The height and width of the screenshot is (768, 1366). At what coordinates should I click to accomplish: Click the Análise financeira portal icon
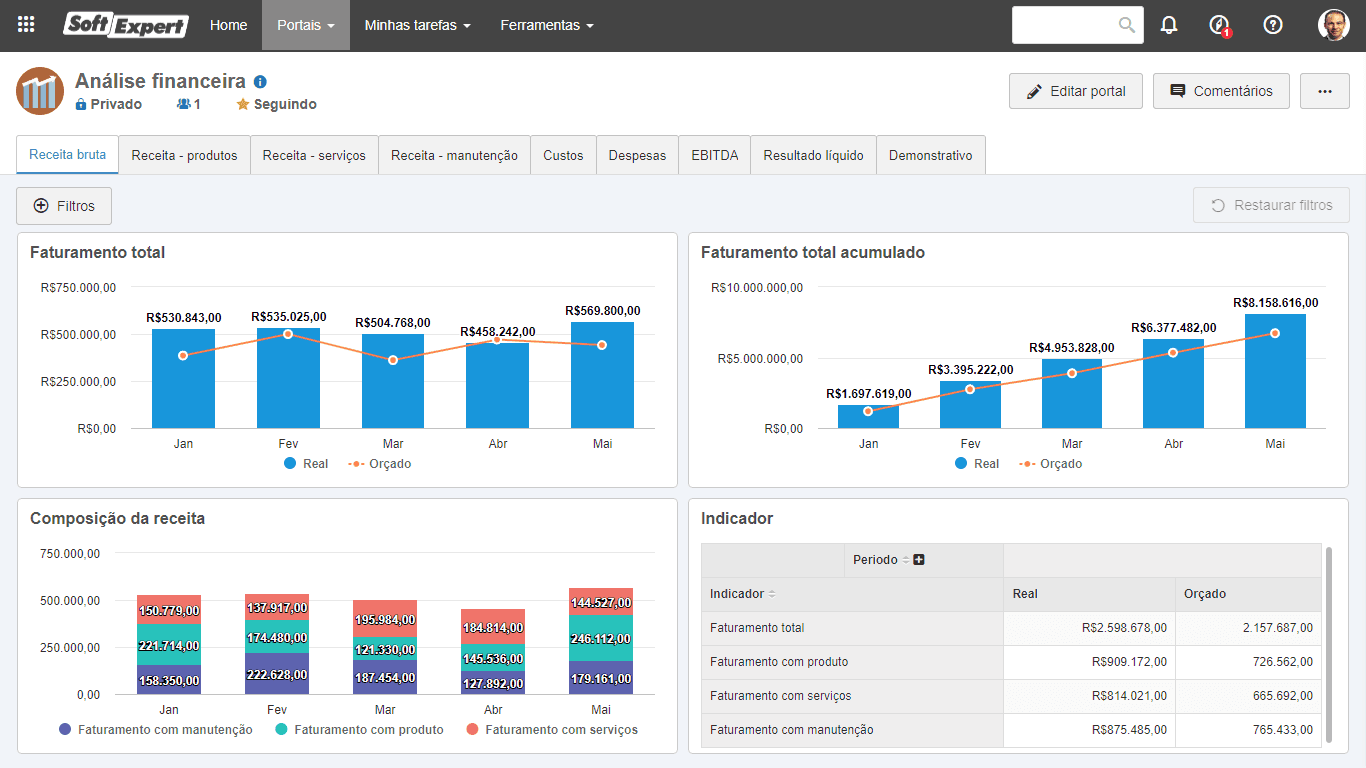(x=40, y=91)
